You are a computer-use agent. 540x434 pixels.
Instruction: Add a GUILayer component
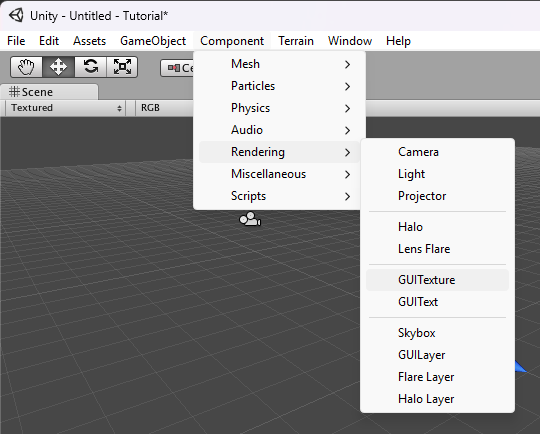point(437,355)
